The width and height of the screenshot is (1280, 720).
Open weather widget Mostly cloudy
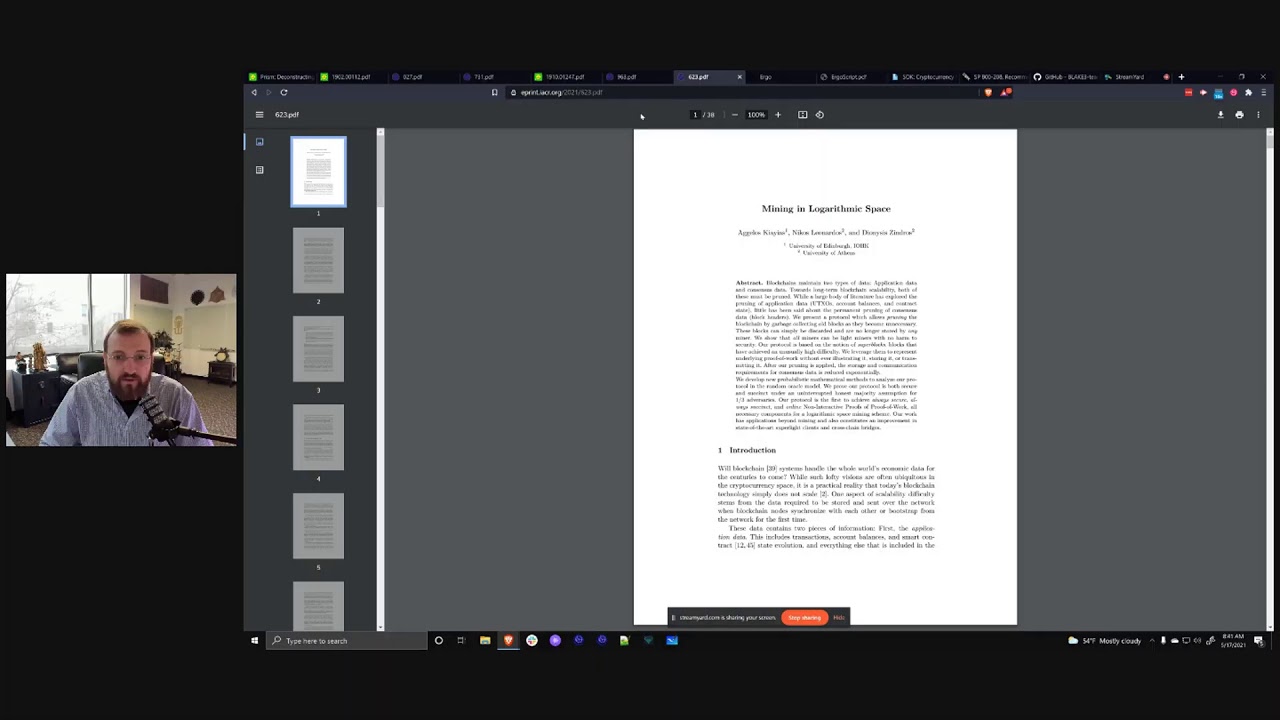click(1104, 641)
